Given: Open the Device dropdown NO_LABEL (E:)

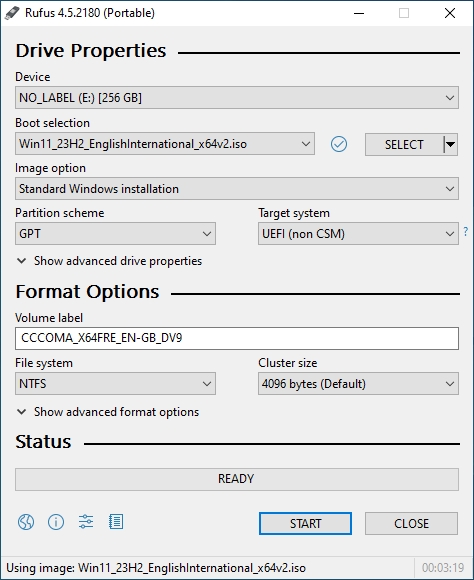Looking at the screenshot, I should coord(237,98).
